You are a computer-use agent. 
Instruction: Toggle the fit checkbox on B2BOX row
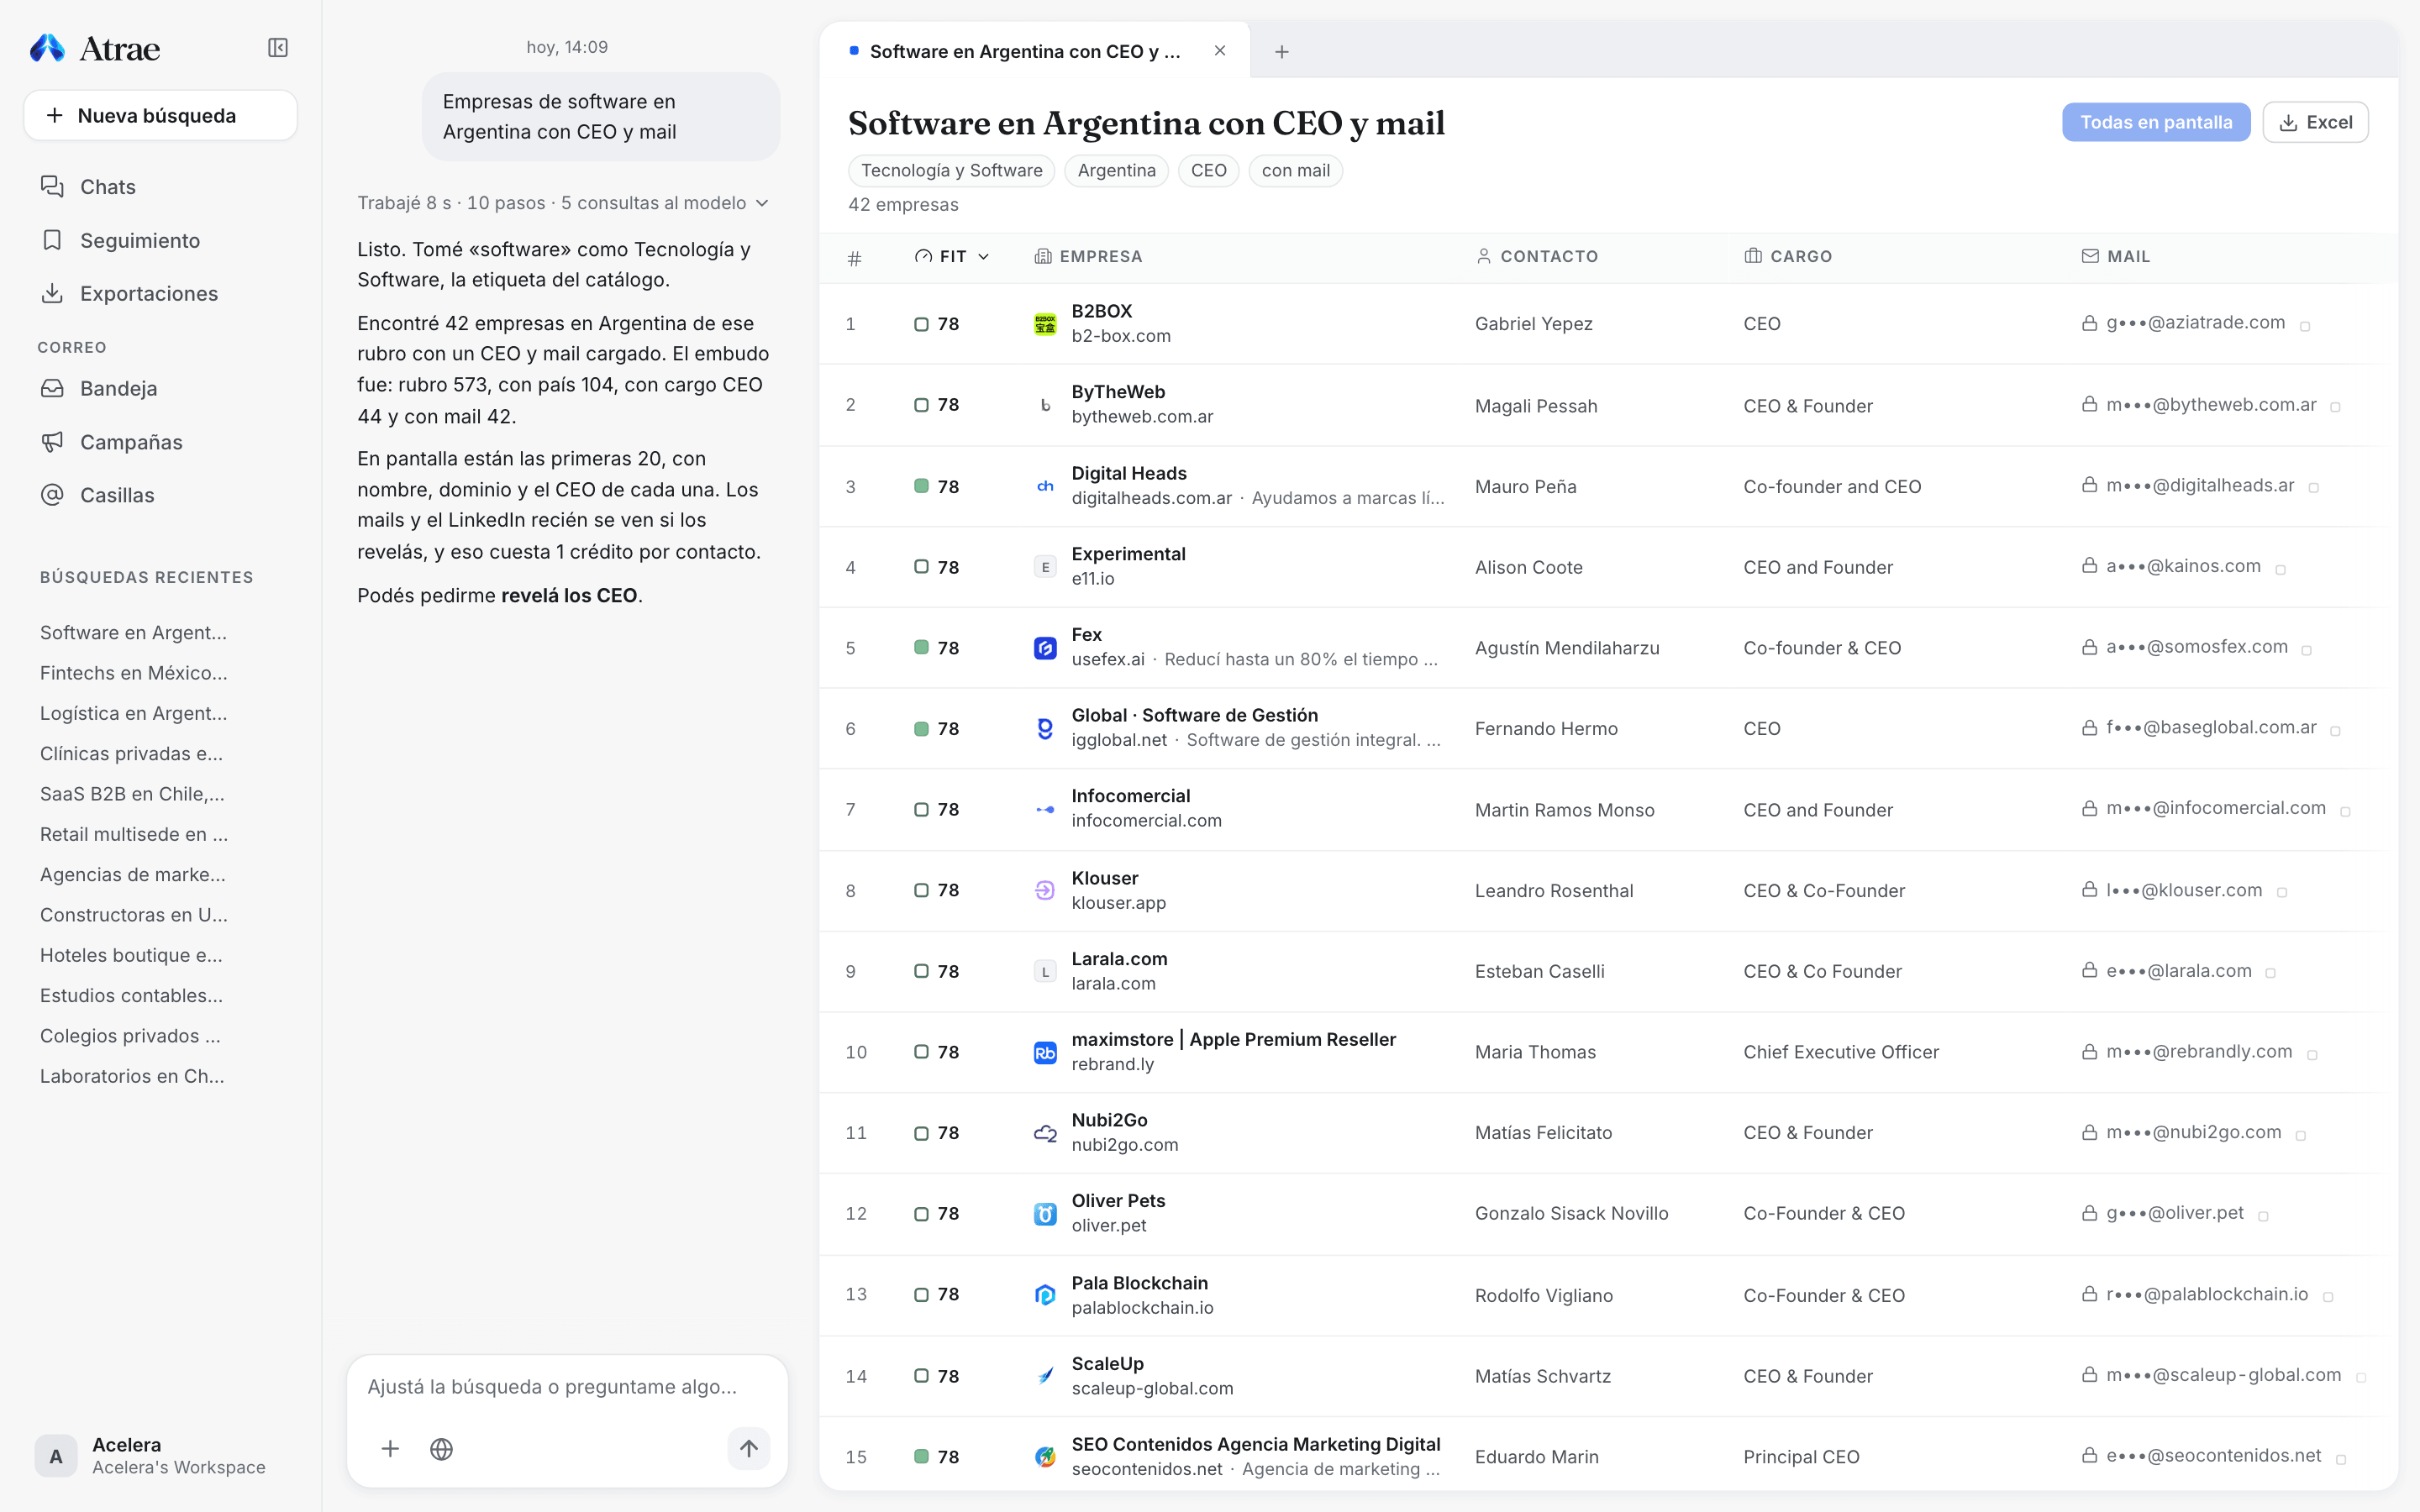[x=921, y=324]
